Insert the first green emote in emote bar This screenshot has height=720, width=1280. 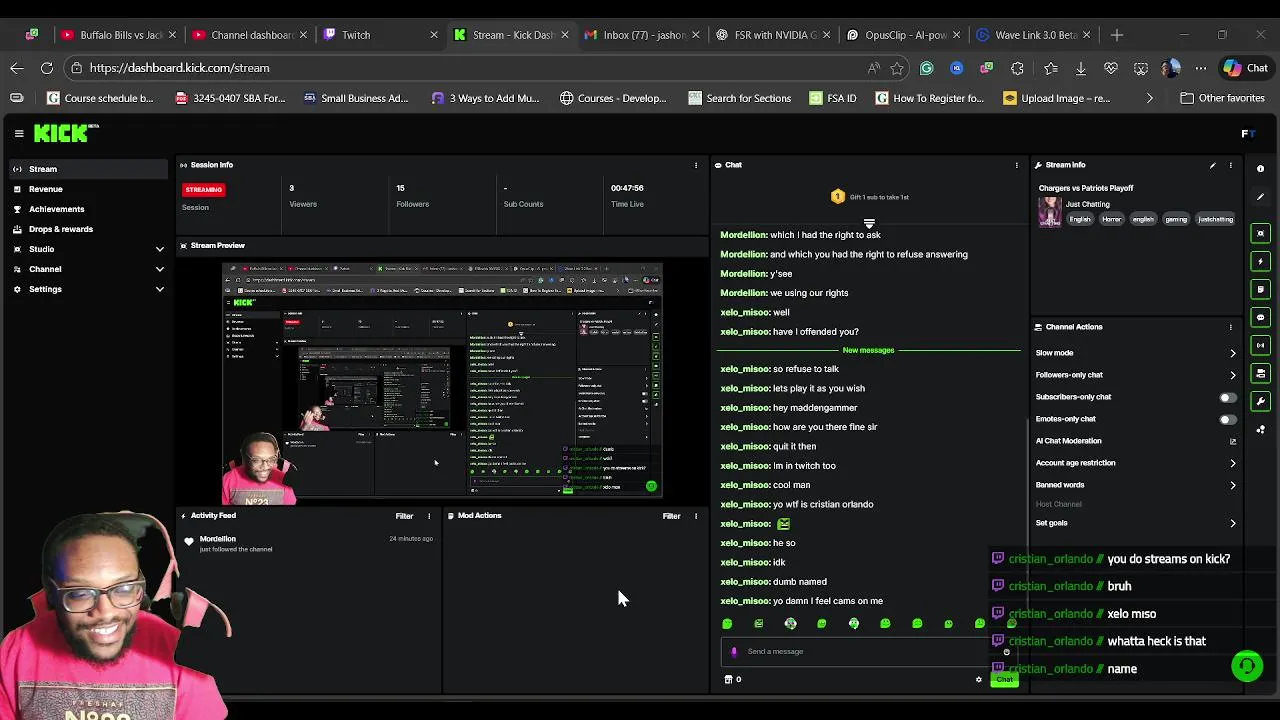pos(727,624)
